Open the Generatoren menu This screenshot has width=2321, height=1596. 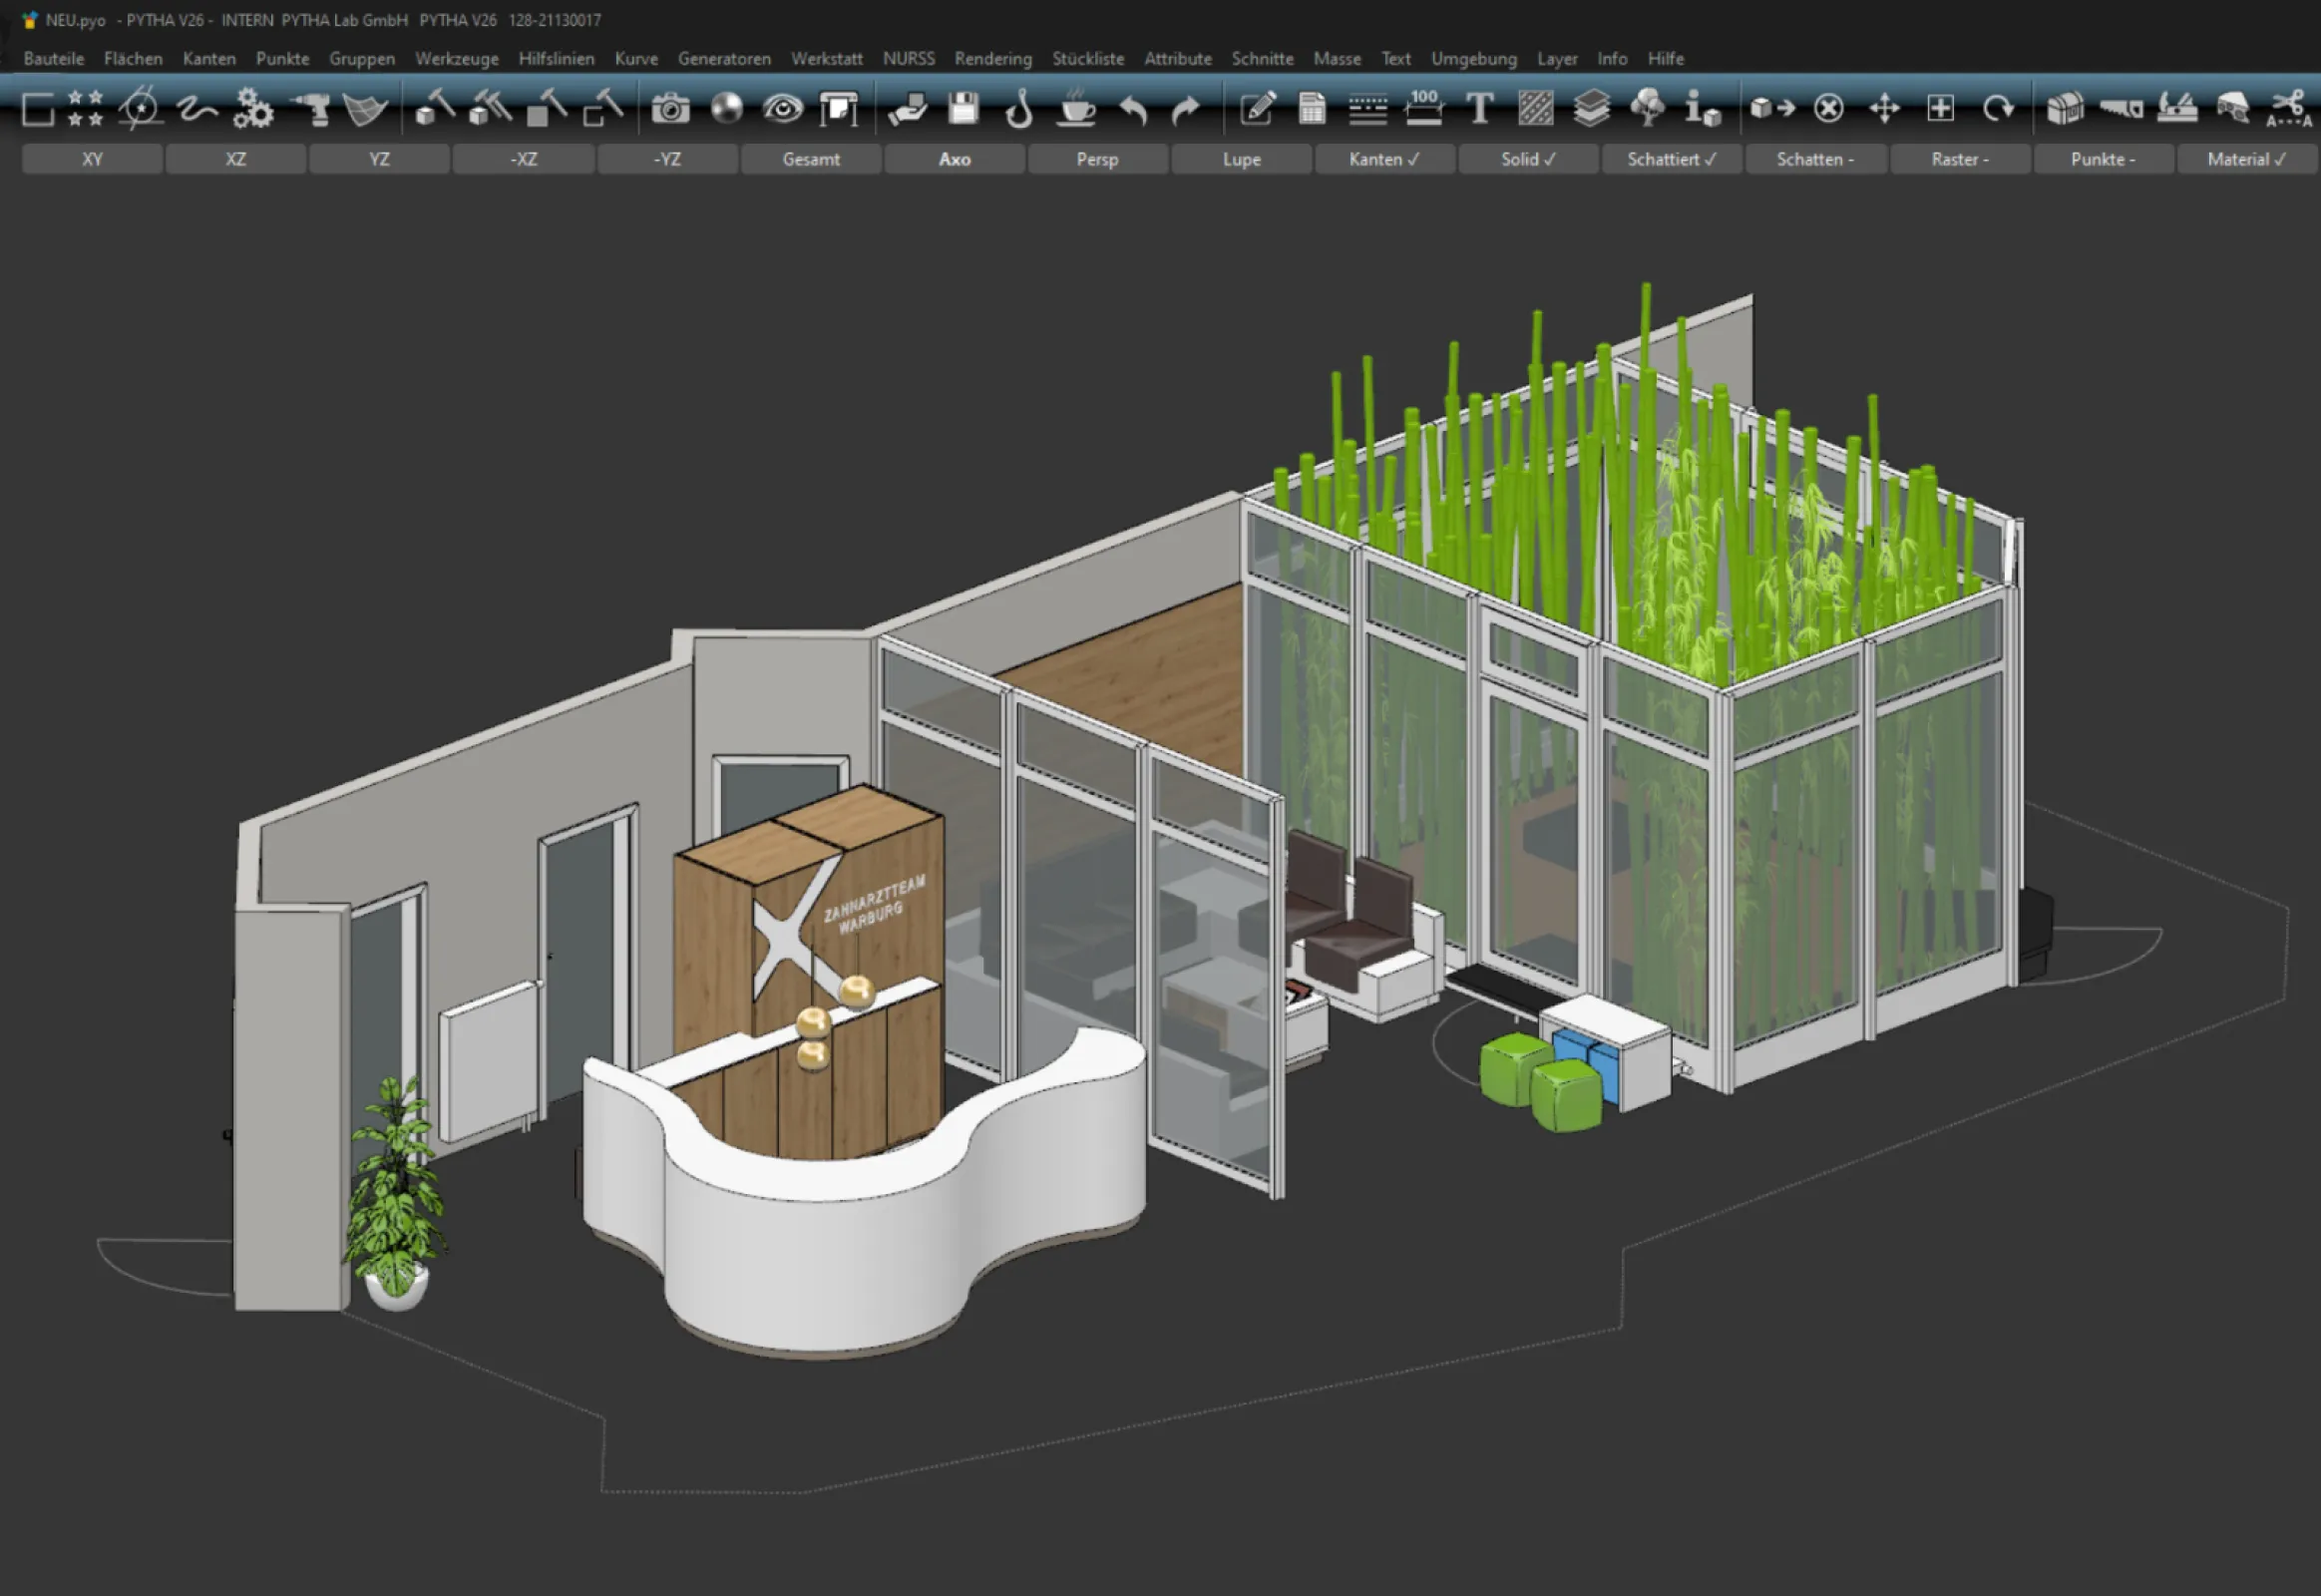[x=724, y=59]
